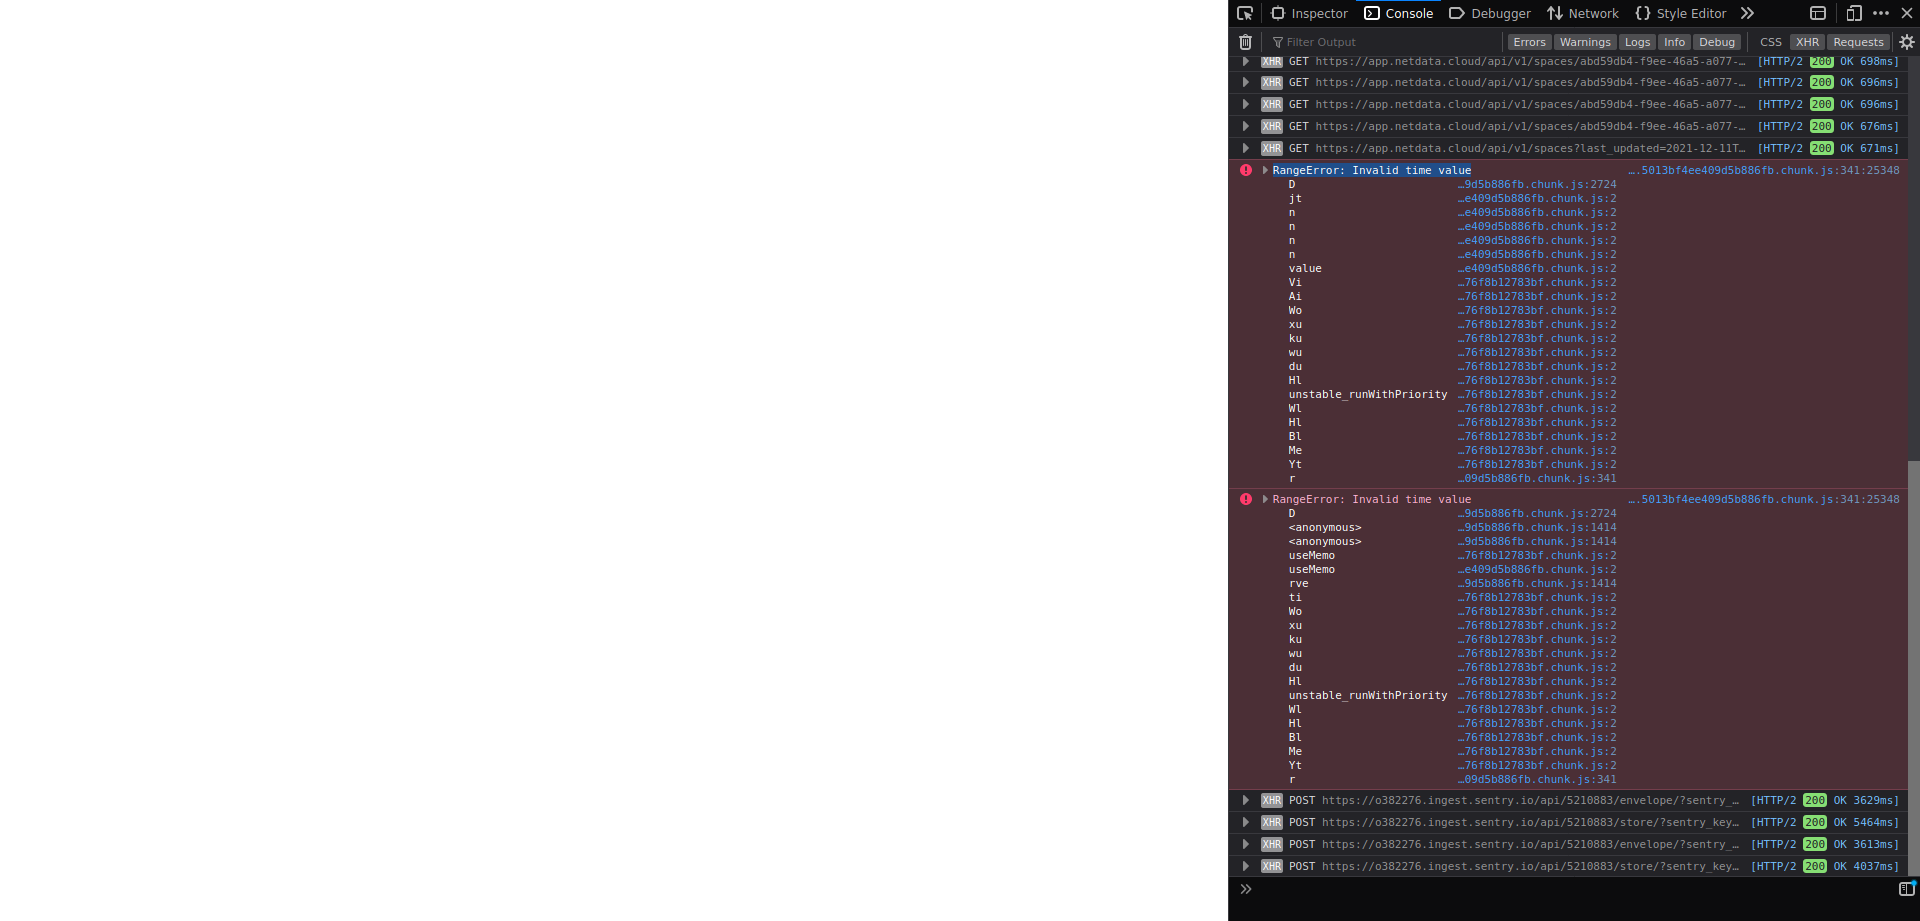This screenshot has width=1920, height=921.
Task: Open the multi-line editor mode icon
Action: [x=1908, y=888]
